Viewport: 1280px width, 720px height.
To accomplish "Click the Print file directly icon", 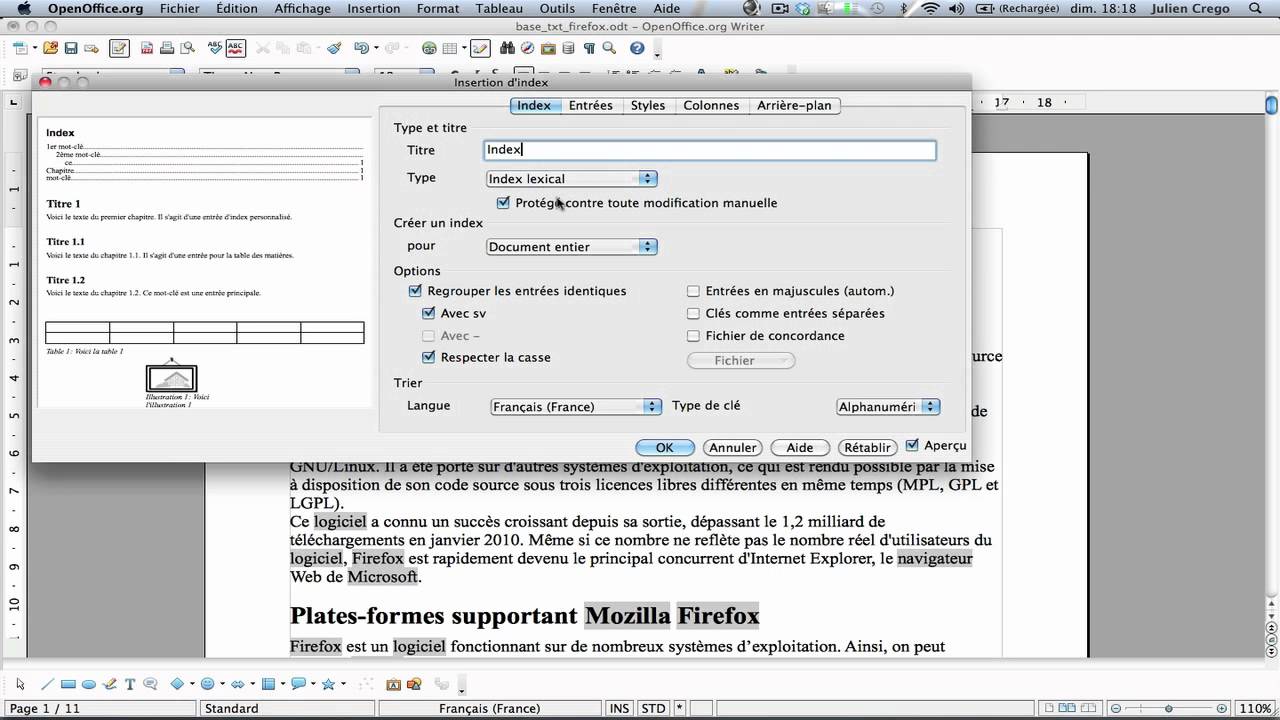I will (166, 48).
